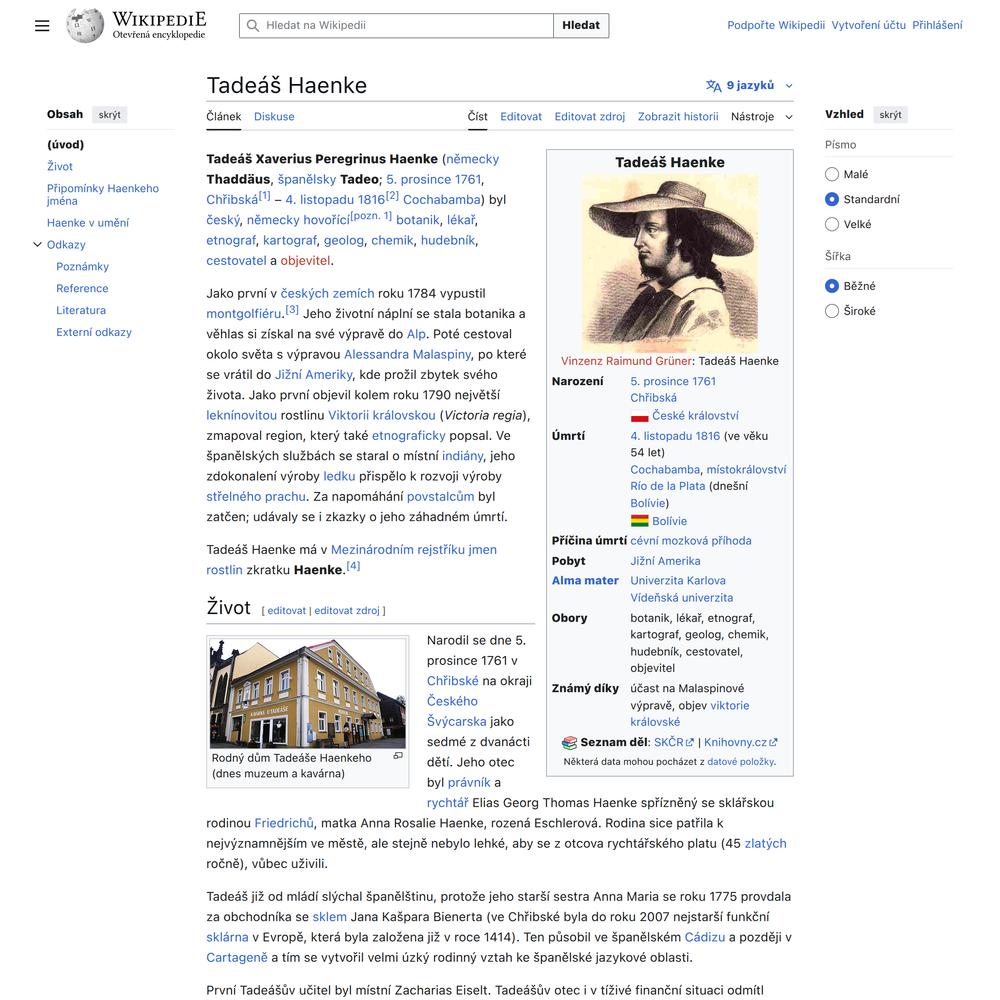
Task: Open the Knihovny.cz external link
Action: [x=740, y=743]
